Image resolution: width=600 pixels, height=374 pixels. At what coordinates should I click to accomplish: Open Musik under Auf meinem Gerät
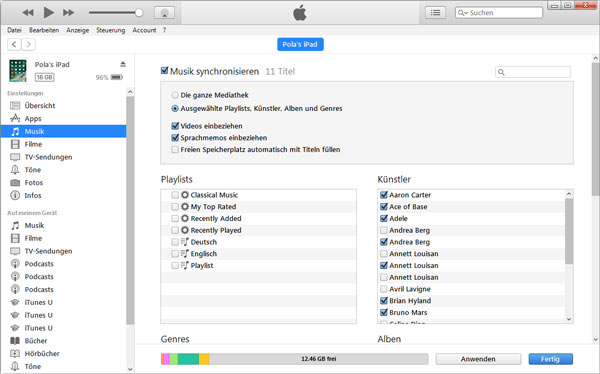(34, 225)
